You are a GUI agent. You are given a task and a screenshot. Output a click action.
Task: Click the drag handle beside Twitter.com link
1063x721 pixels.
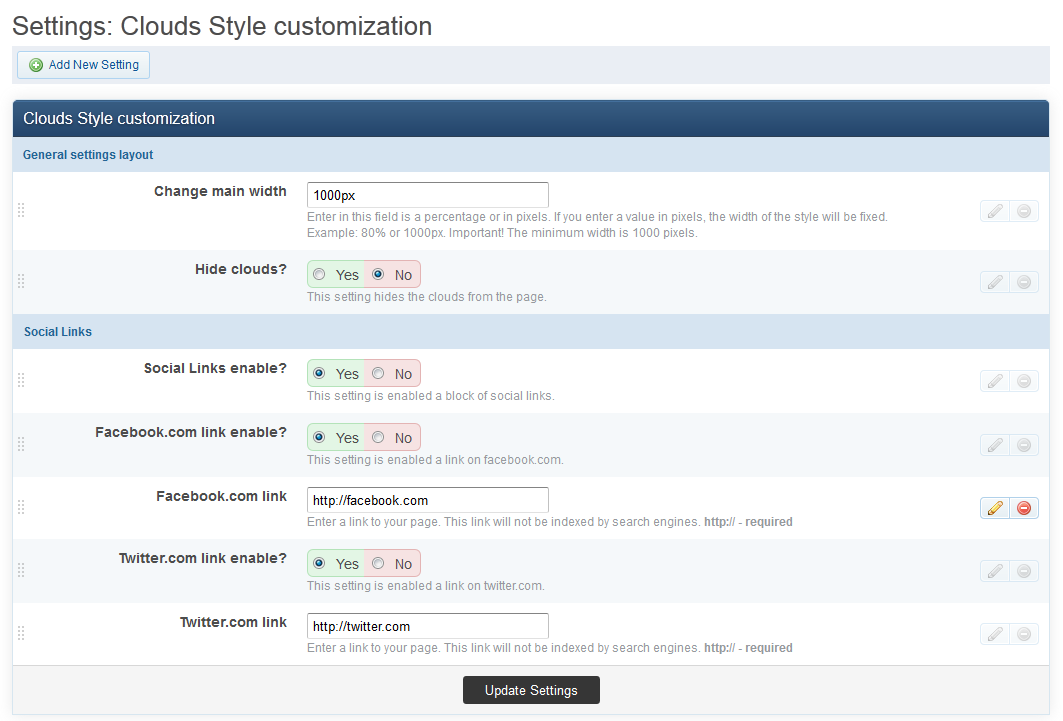pos(21,634)
